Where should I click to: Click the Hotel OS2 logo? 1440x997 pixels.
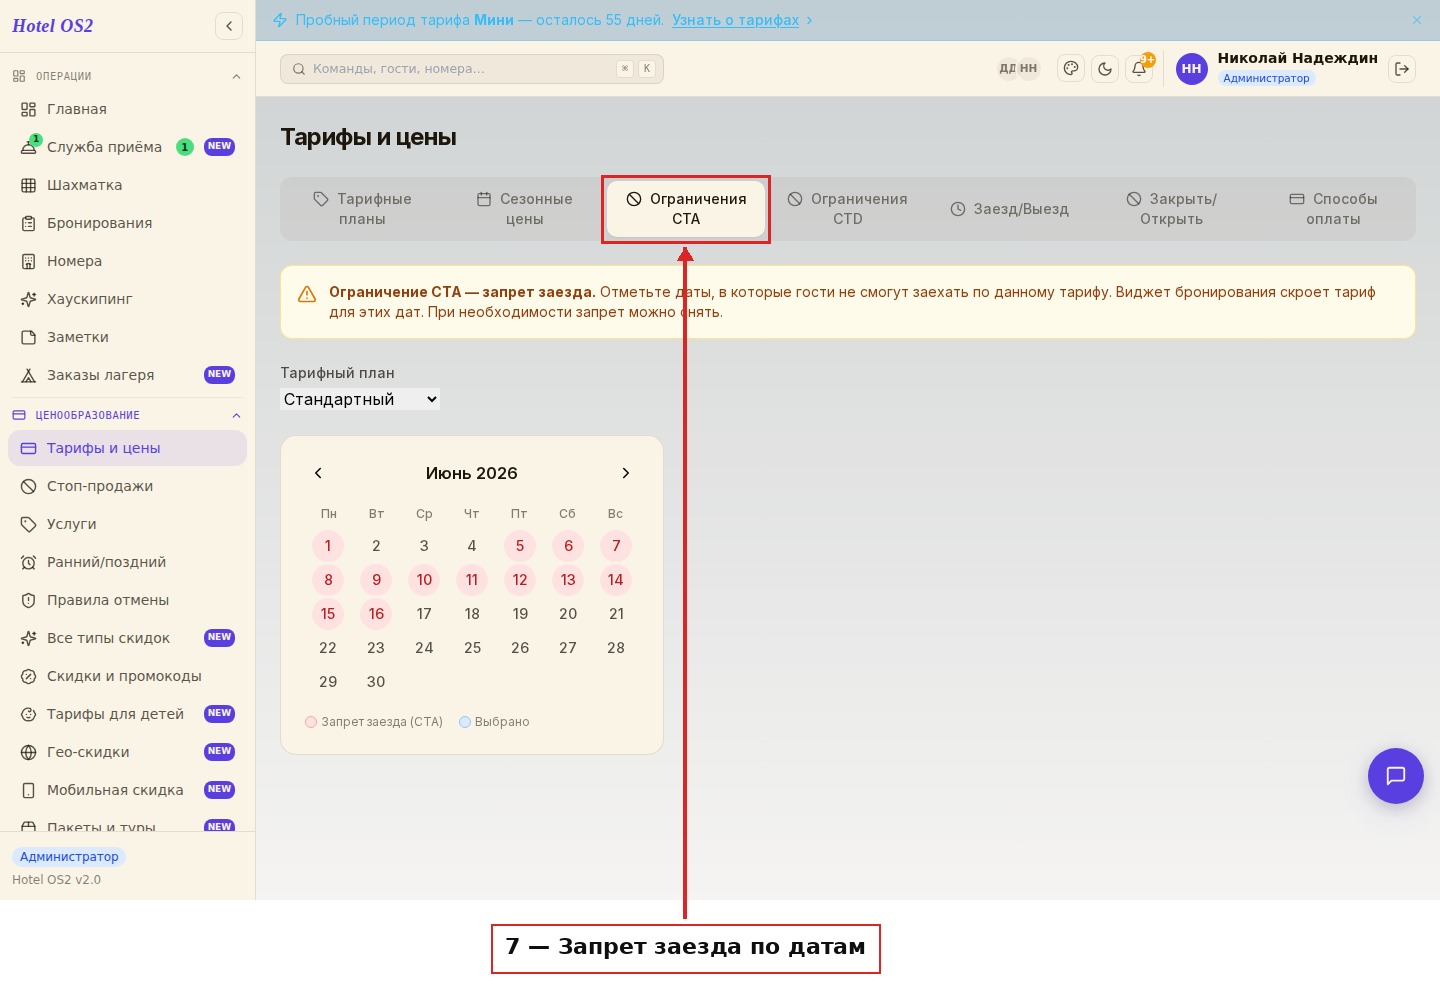pos(53,26)
